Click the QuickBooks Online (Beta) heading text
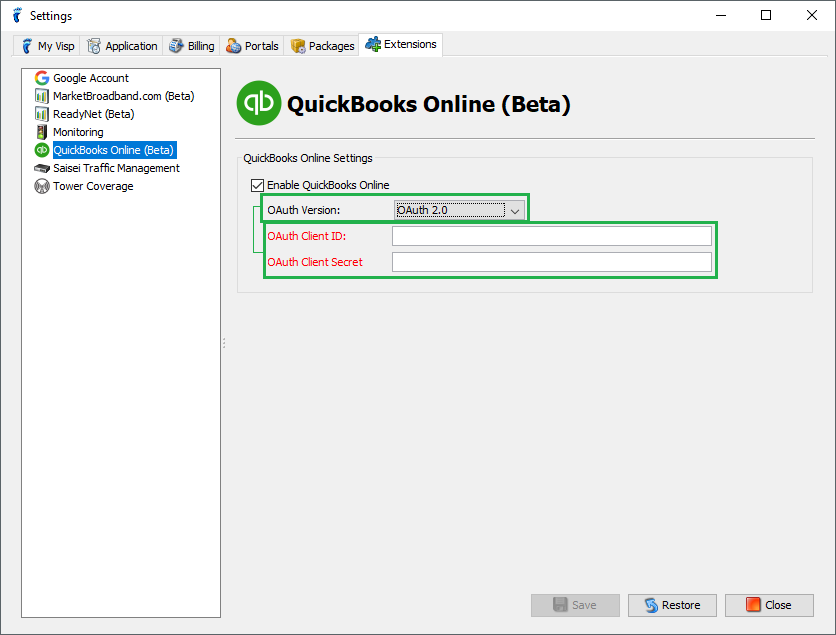 point(429,103)
